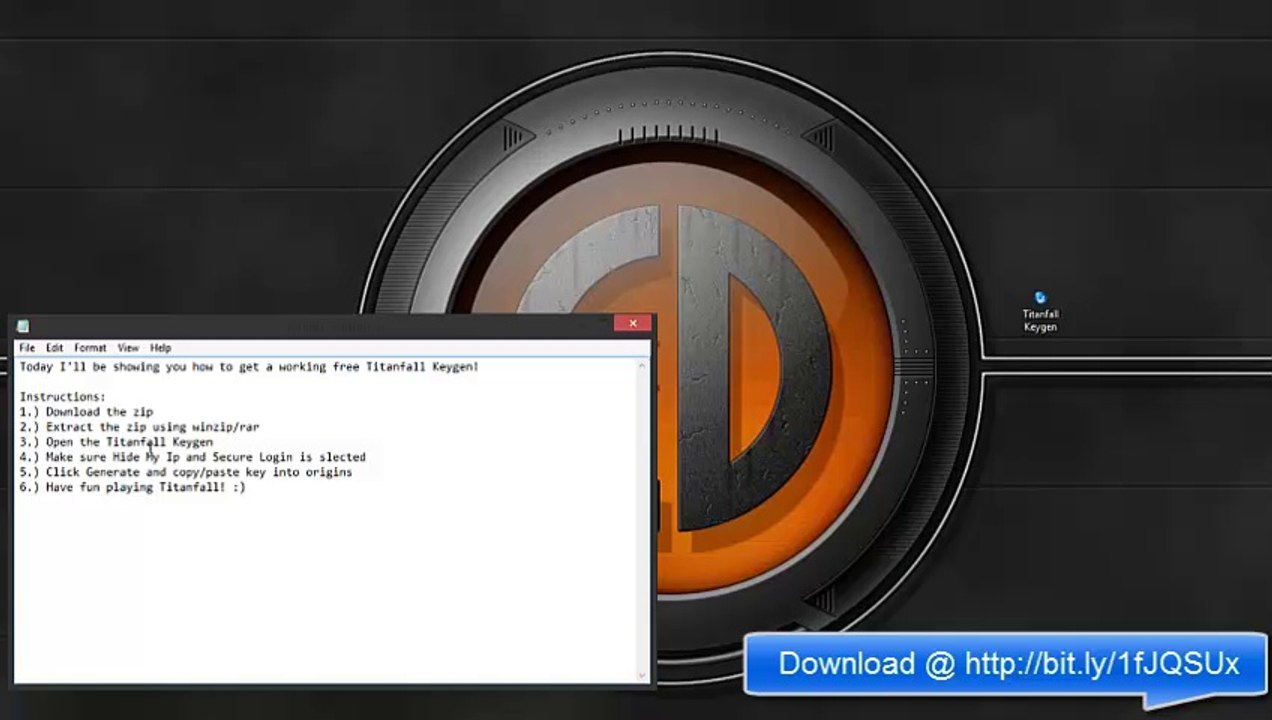This screenshot has width=1272, height=720.
Task: Open the Help menu in Notepad
Action: pyautogui.click(x=160, y=348)
